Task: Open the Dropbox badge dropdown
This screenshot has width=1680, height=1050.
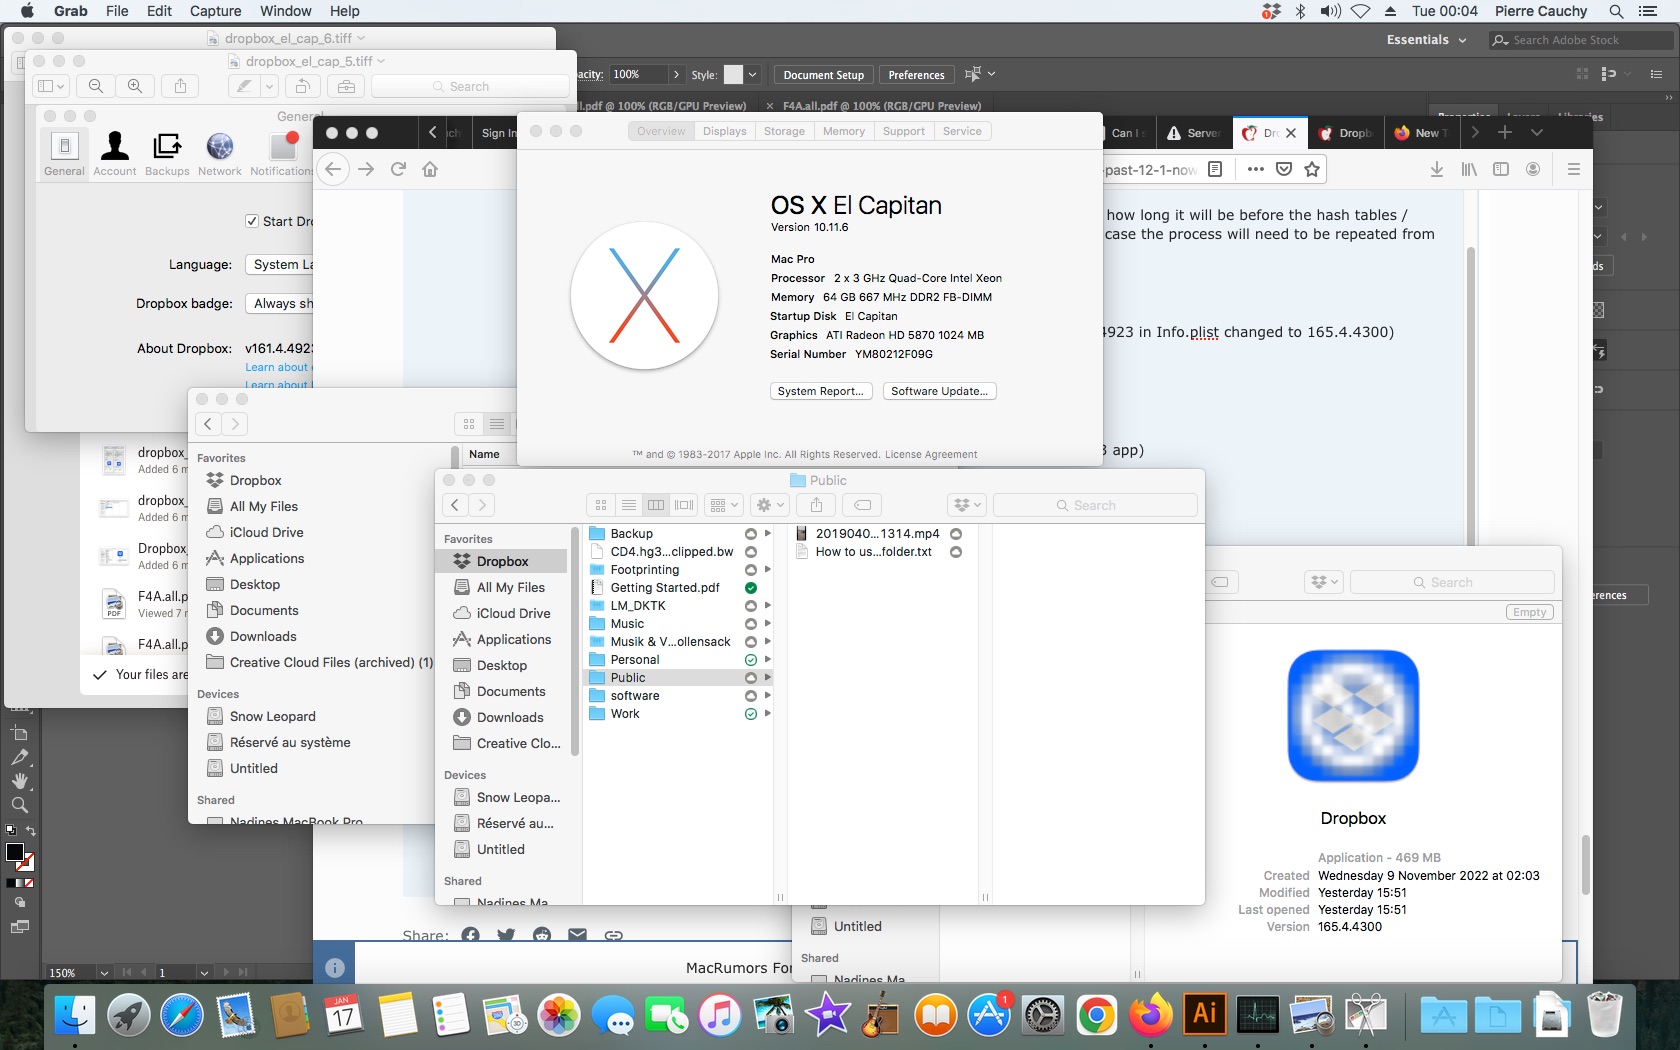Action: click(x=280, y=303)
